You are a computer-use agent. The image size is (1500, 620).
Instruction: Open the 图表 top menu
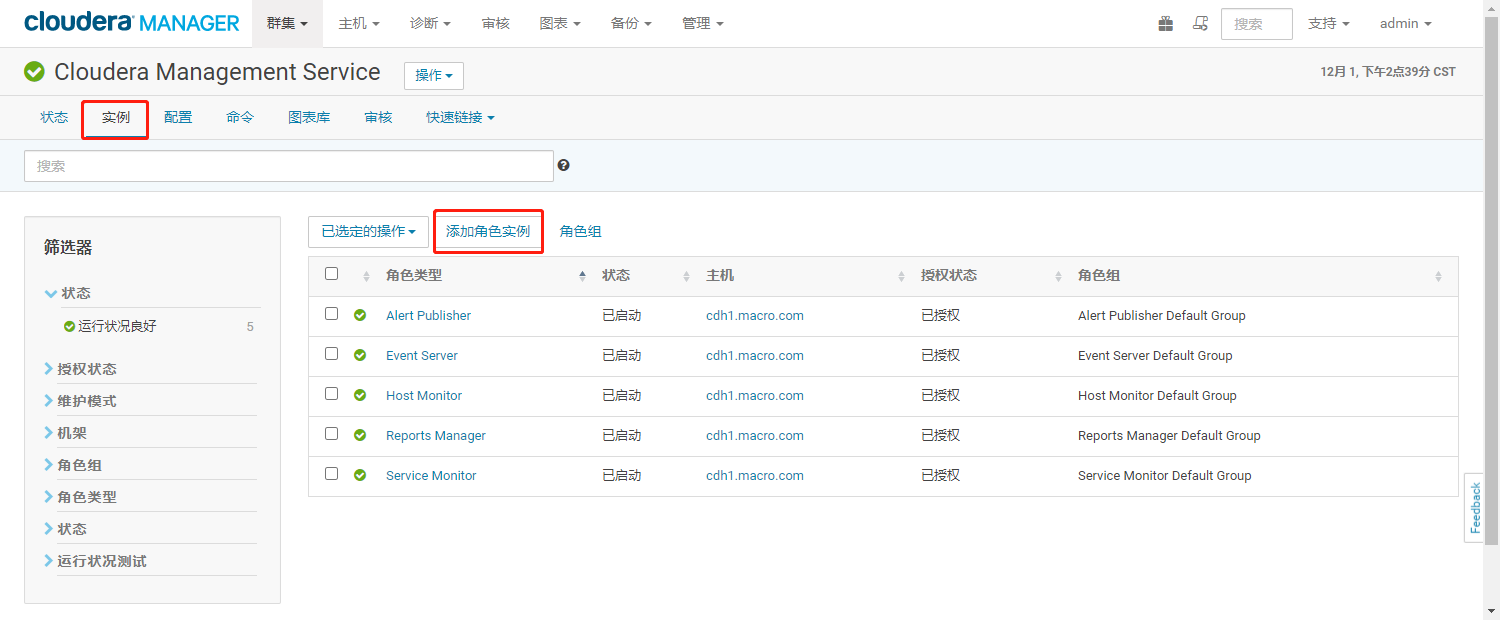click(560, 23)
